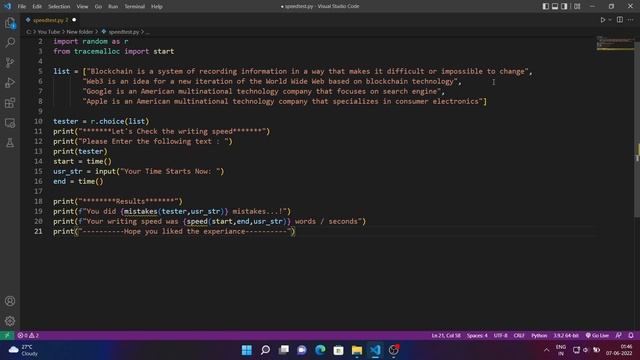
Task: Go to line via Ln 21, Col 58
Action: [446, 336]
